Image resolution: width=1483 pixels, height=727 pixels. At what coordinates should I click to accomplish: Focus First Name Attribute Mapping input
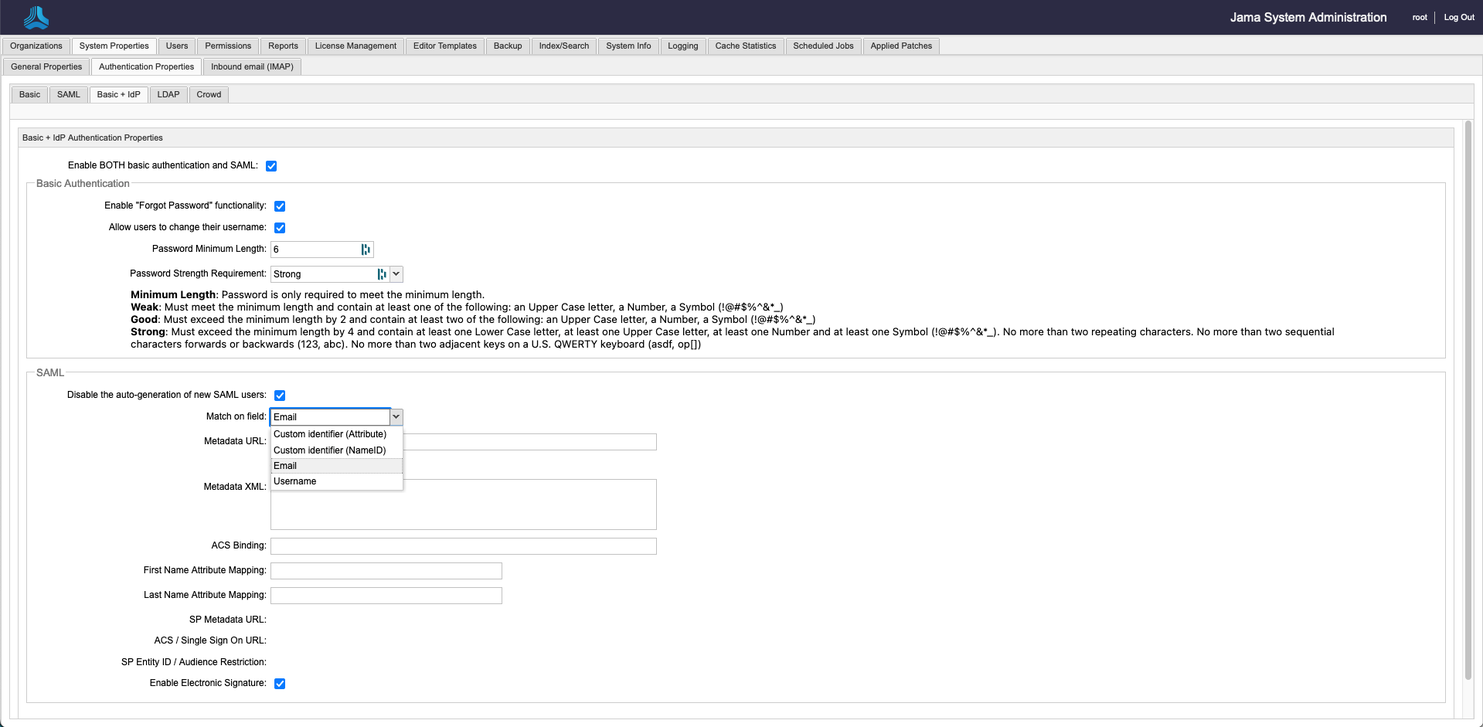[x=386, y=570]
